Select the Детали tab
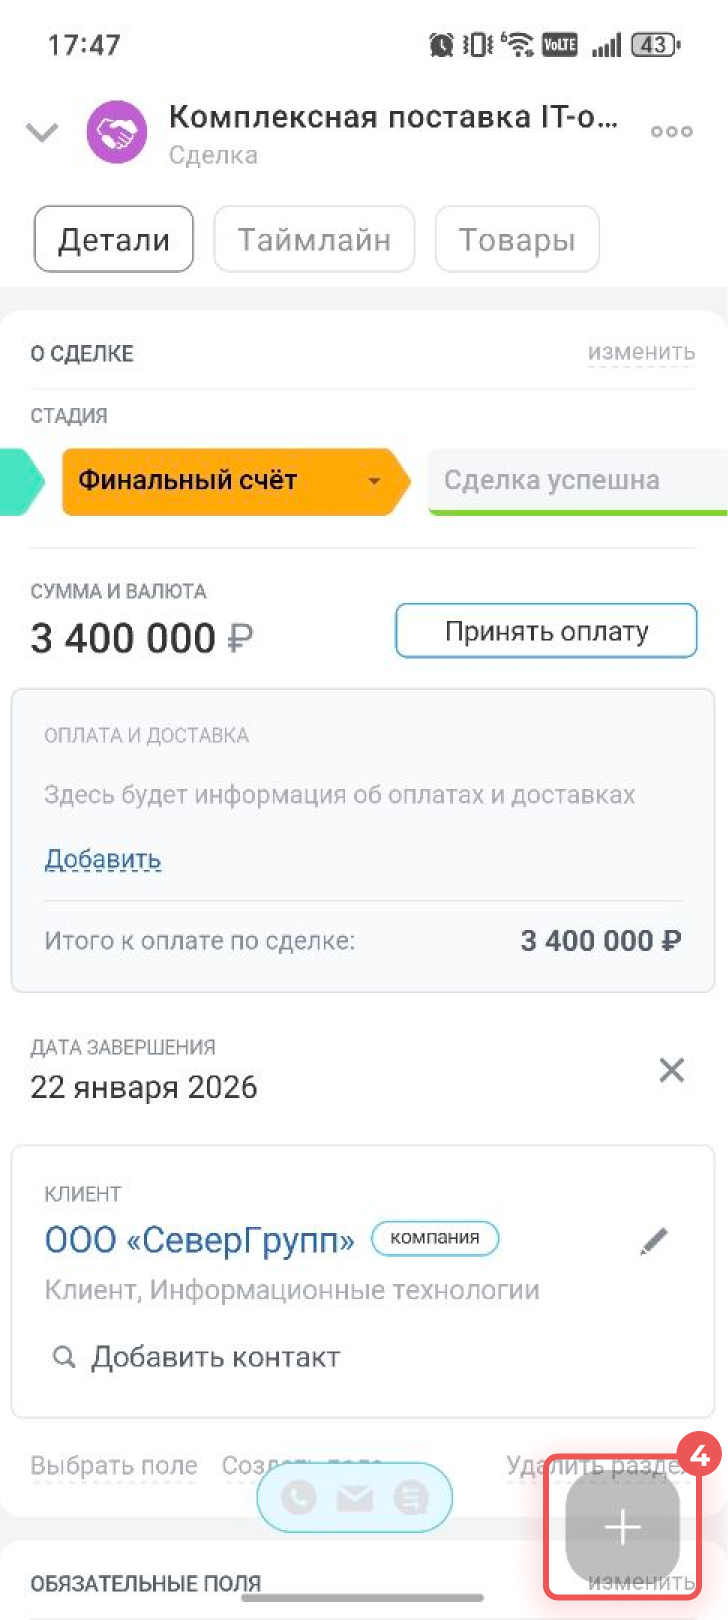This screenshot has height=1620, width=728. click(114, 239)
